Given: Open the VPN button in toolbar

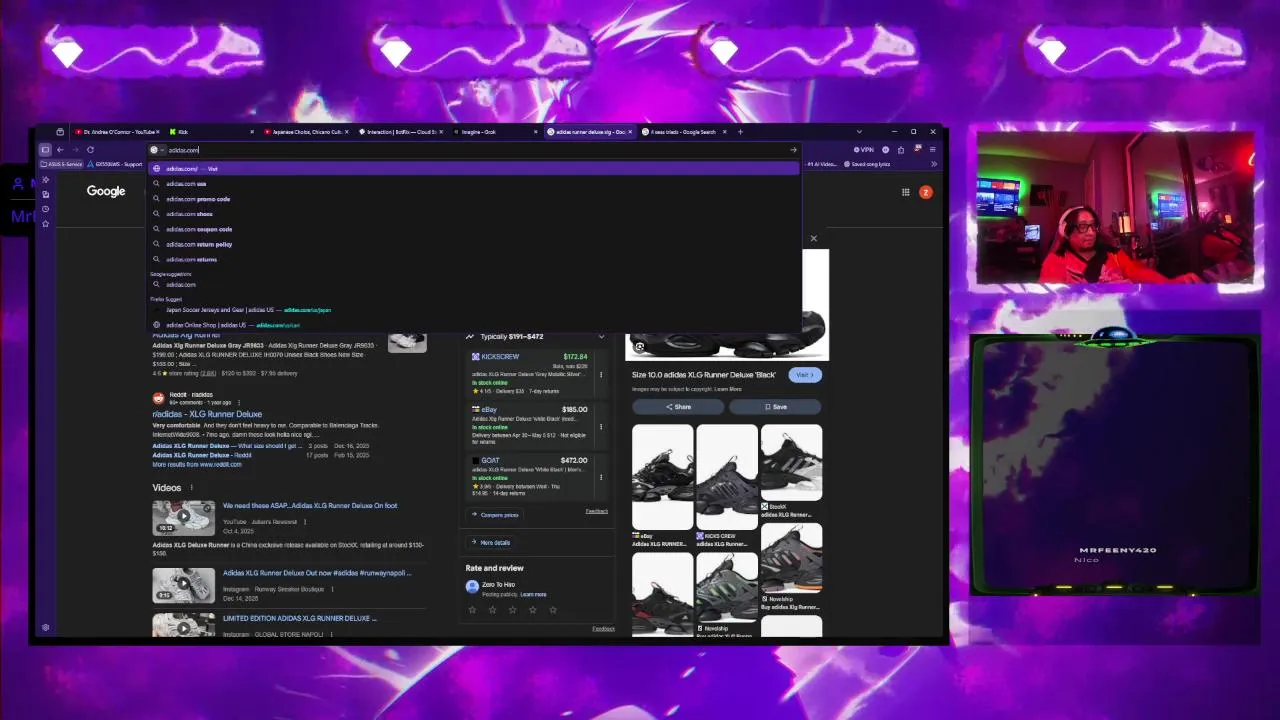Looking at the screenshot, I should (x=863, y=150).
